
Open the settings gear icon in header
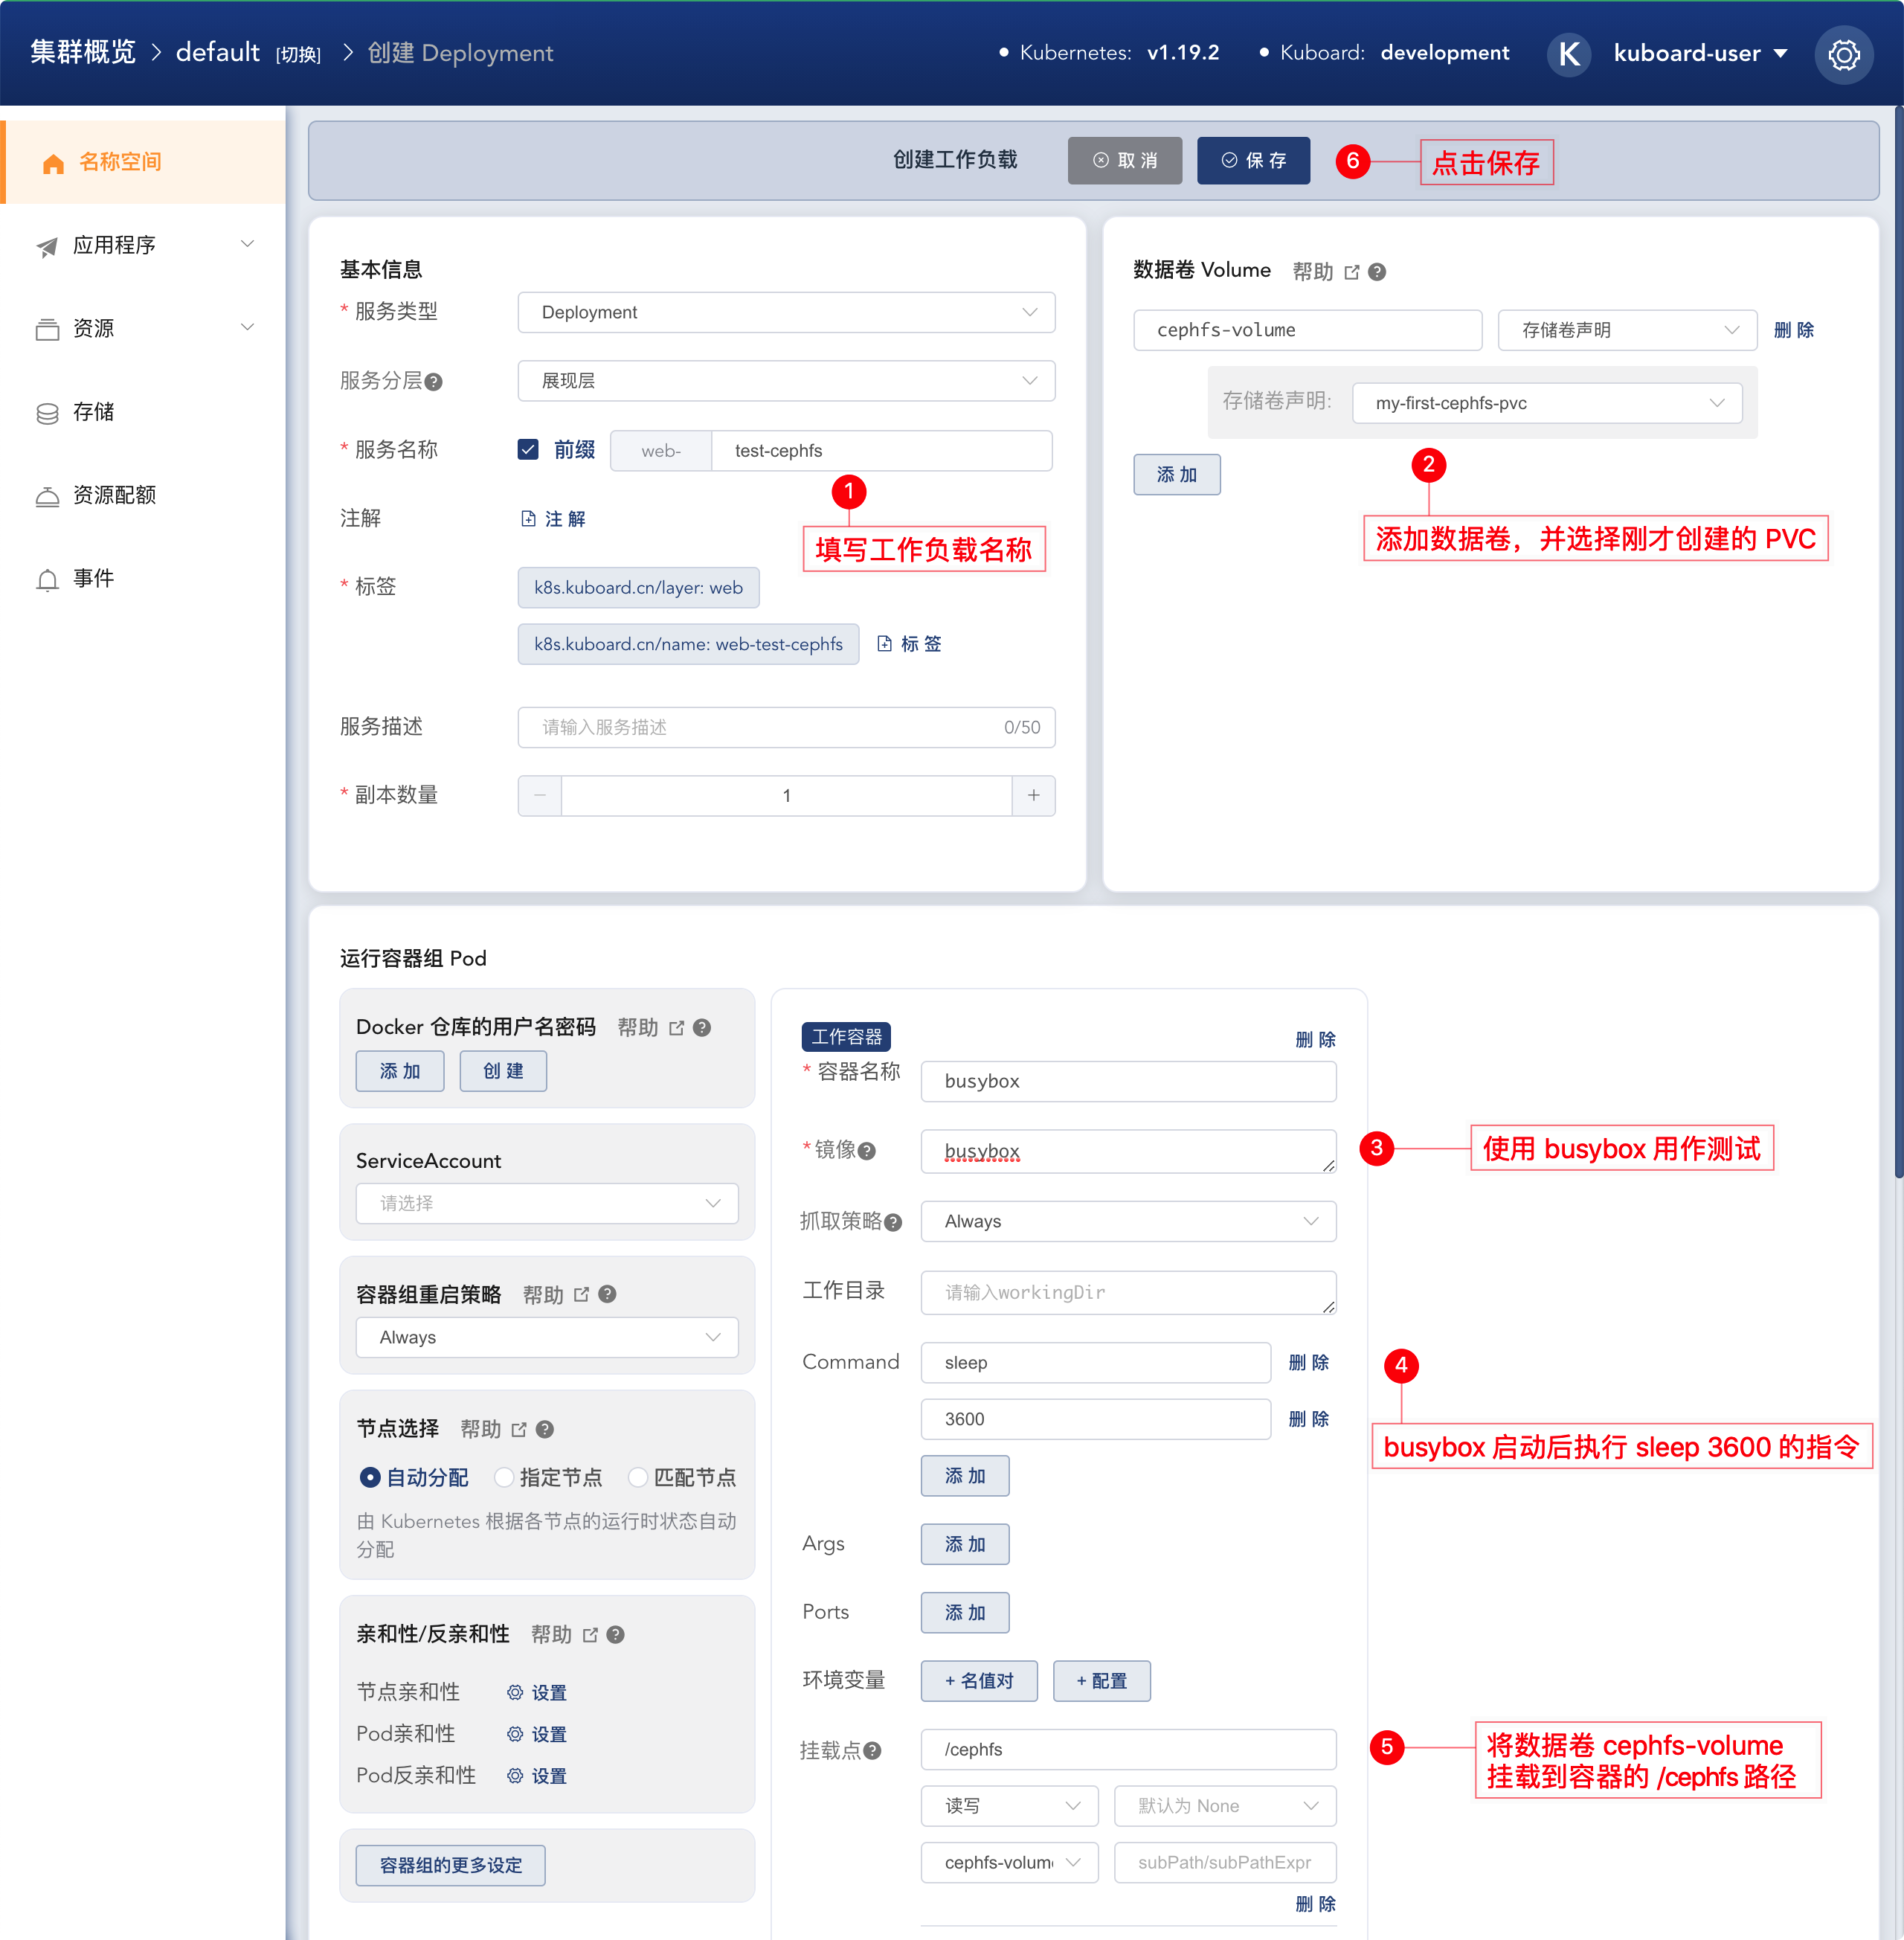pyautogui.click(x=1843, y=54)
